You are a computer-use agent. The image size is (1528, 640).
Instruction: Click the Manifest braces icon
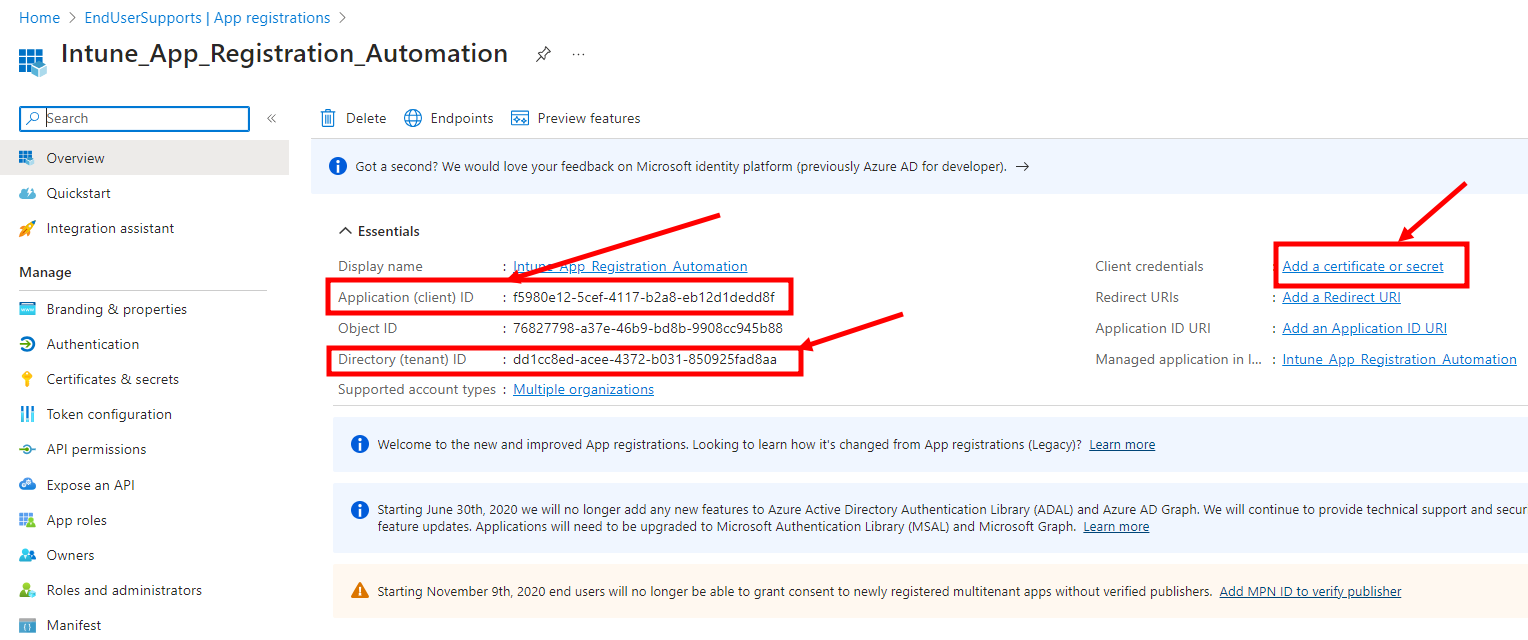27,625
